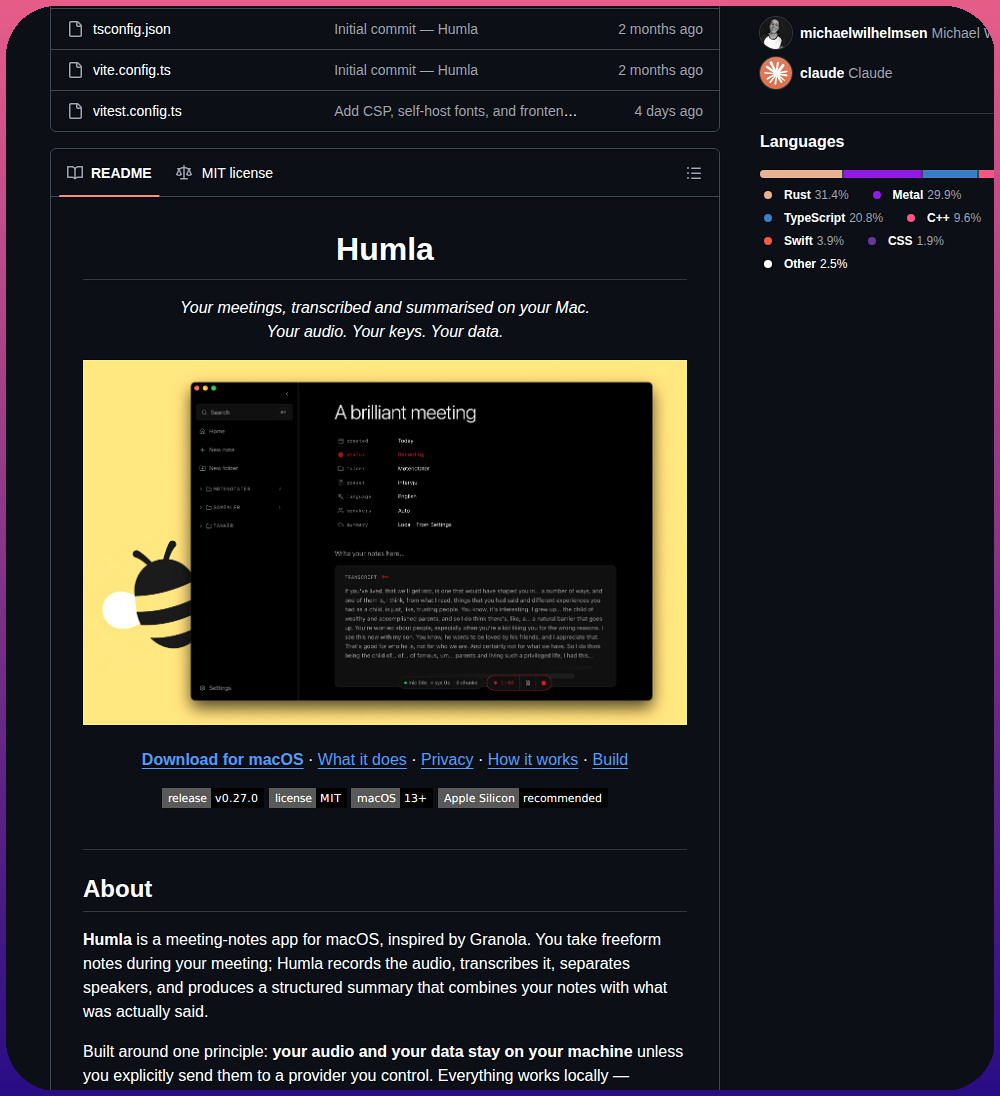This screenshot has width=1000, height=1096.
Task: Open the tsconfig.json 'Initial commit — Humla' message
Action: (x=406, y=29)
